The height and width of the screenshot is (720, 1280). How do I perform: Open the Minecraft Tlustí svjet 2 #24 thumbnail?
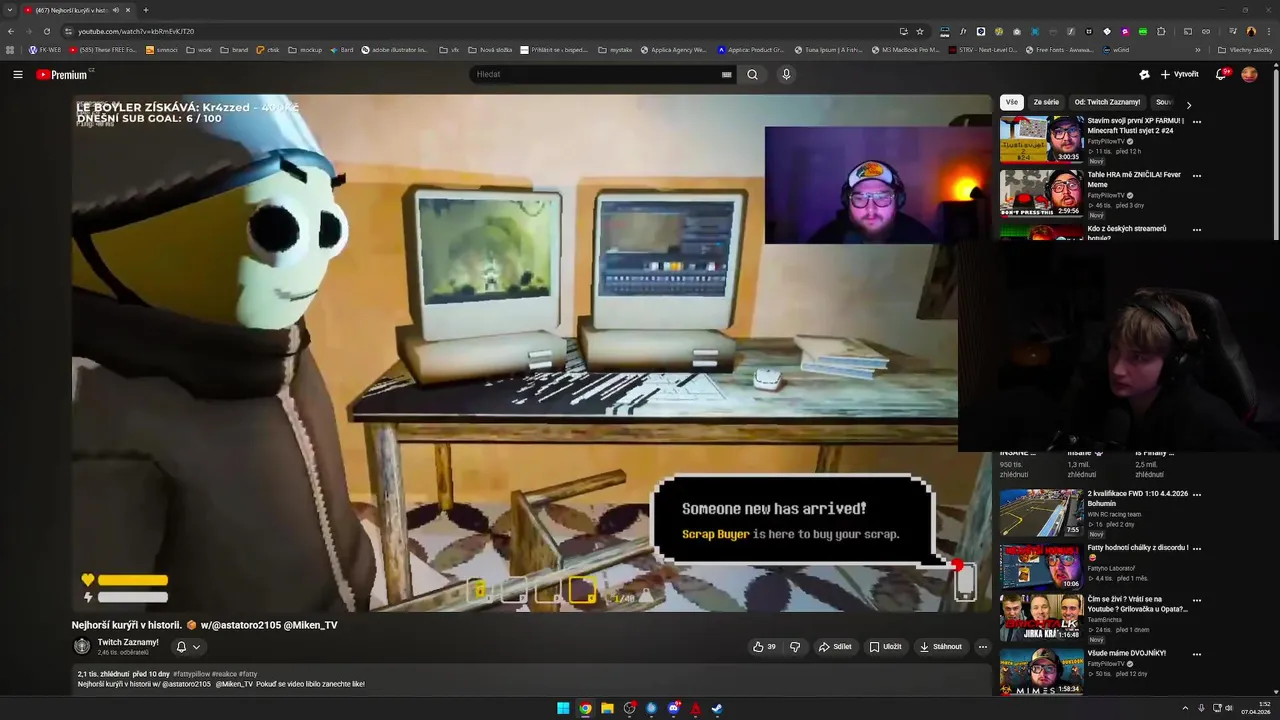click(1041, 139)
